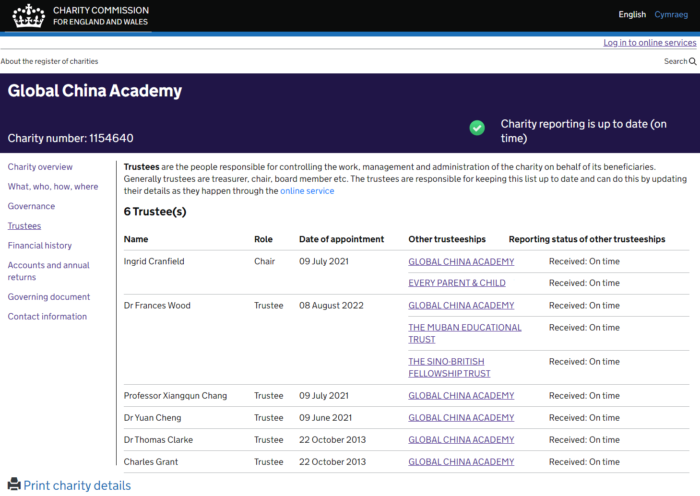This screenshot has width=700, height=496.
Task: Go to Charity overview section
Action: point(40,167)
